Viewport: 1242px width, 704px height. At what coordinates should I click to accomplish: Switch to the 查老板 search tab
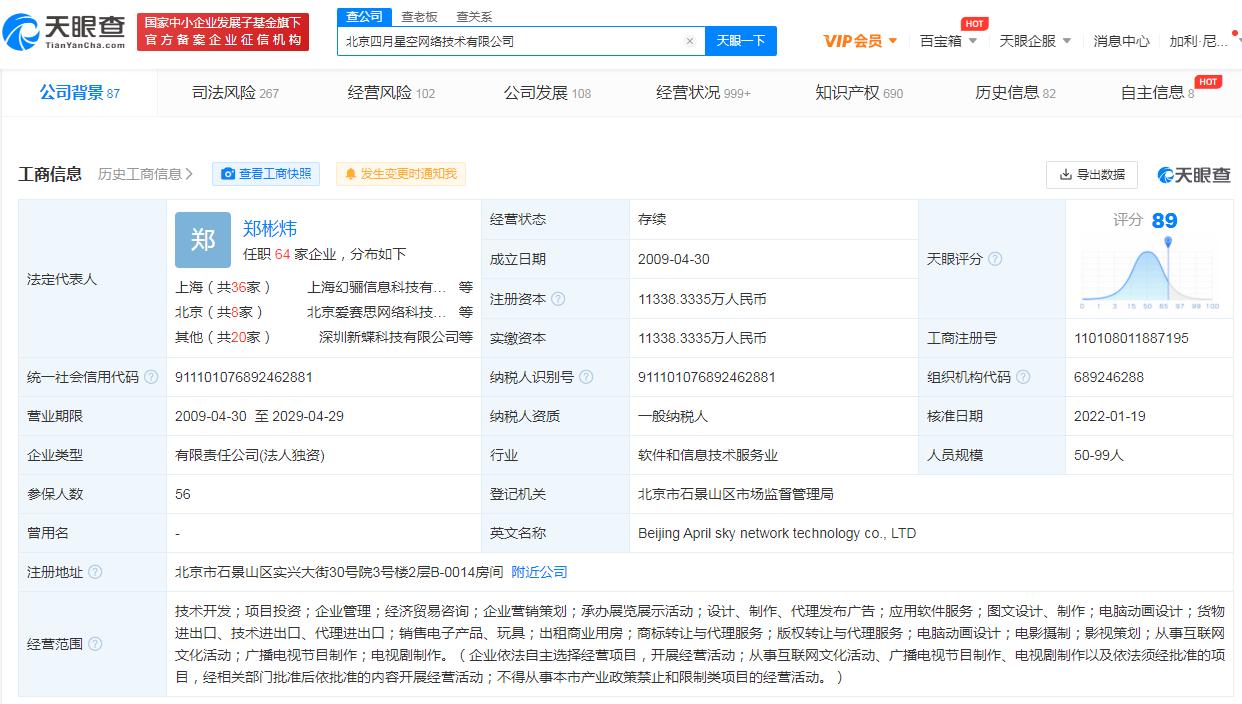[x=419, y=17]
